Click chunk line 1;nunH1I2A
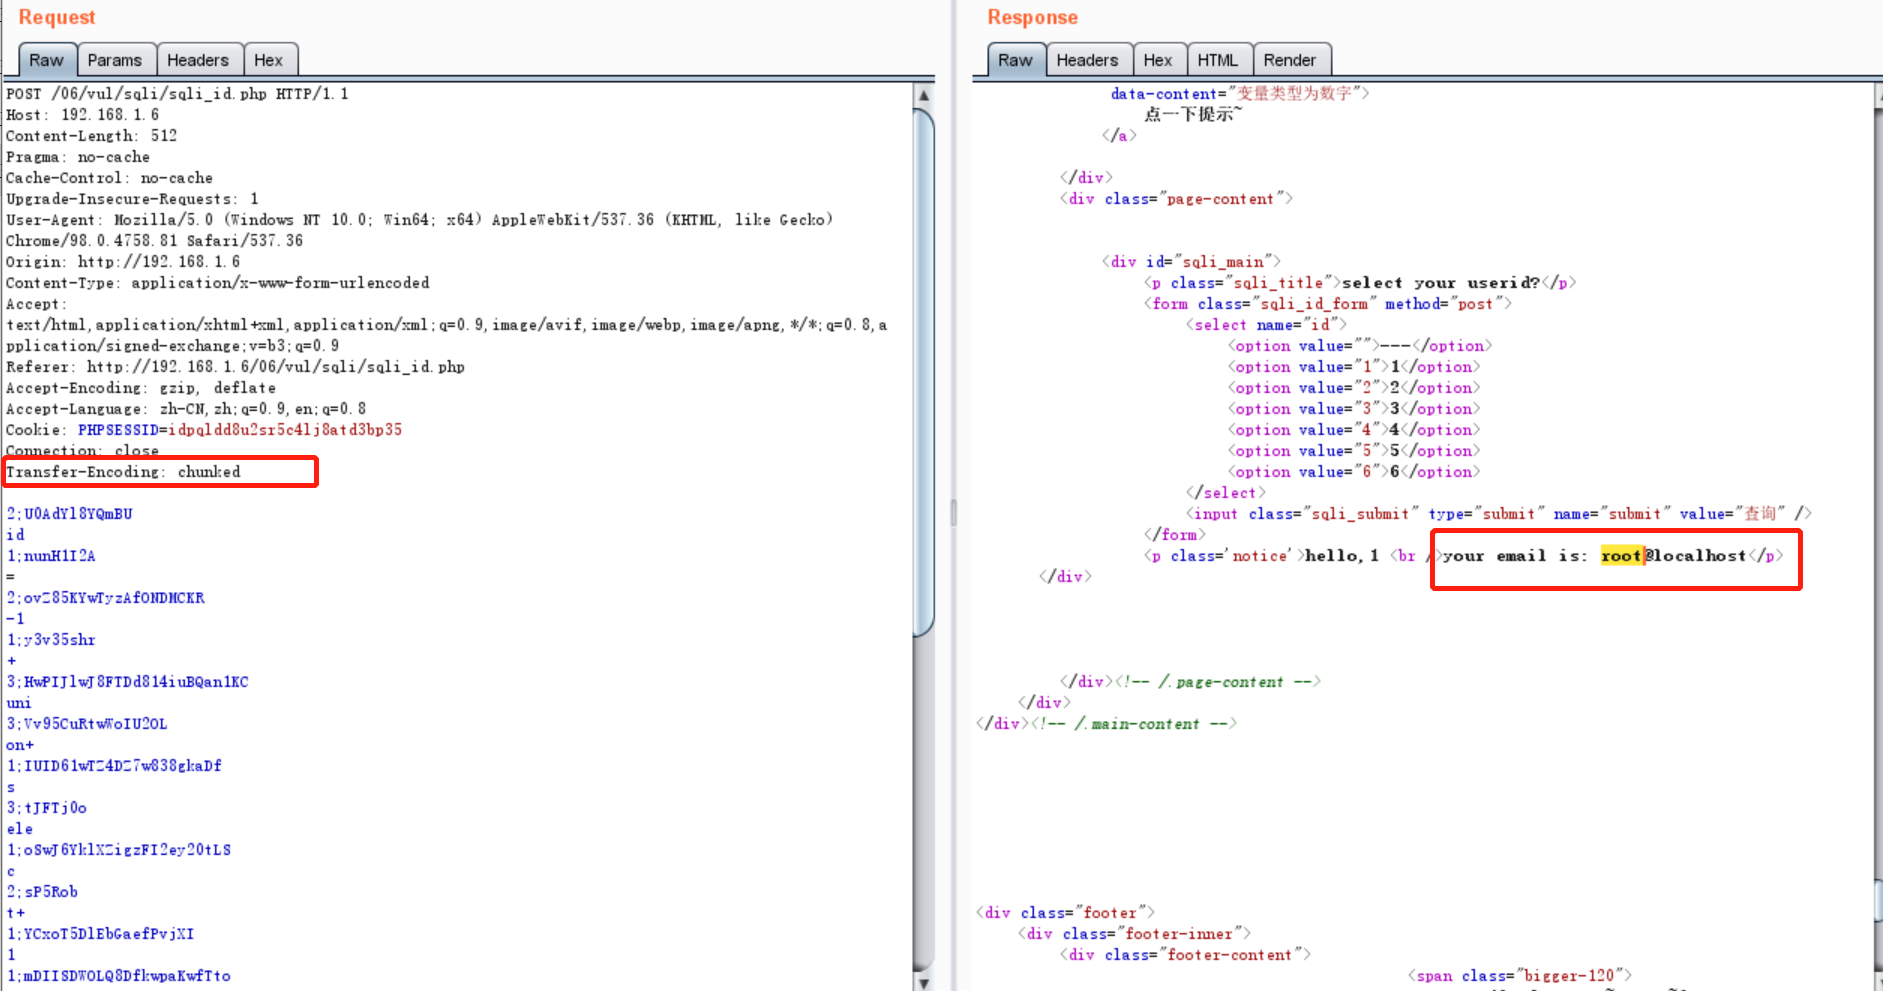1883x991 pixels. click(x=51, y=556)
